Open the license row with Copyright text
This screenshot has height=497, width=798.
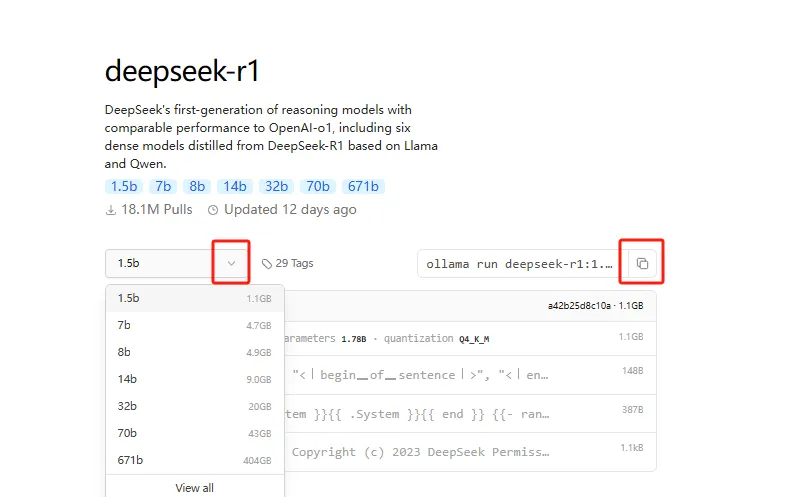coord(420,452)
